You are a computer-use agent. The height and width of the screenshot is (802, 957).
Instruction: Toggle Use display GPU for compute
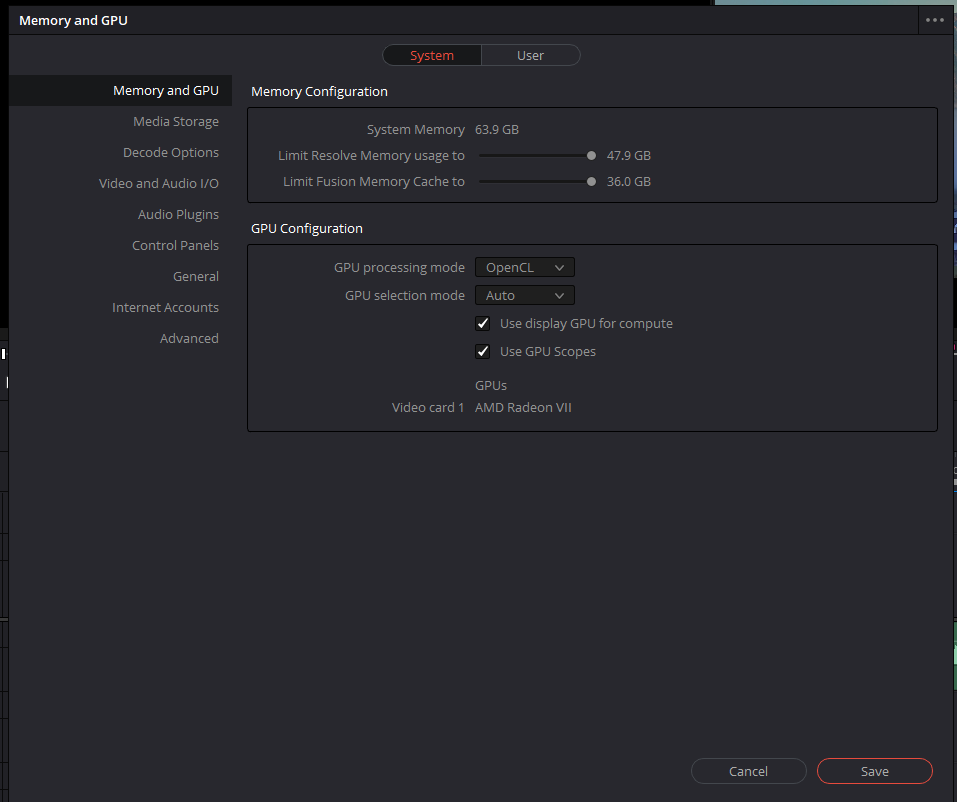pyautogui.click(x=482, y=323)
